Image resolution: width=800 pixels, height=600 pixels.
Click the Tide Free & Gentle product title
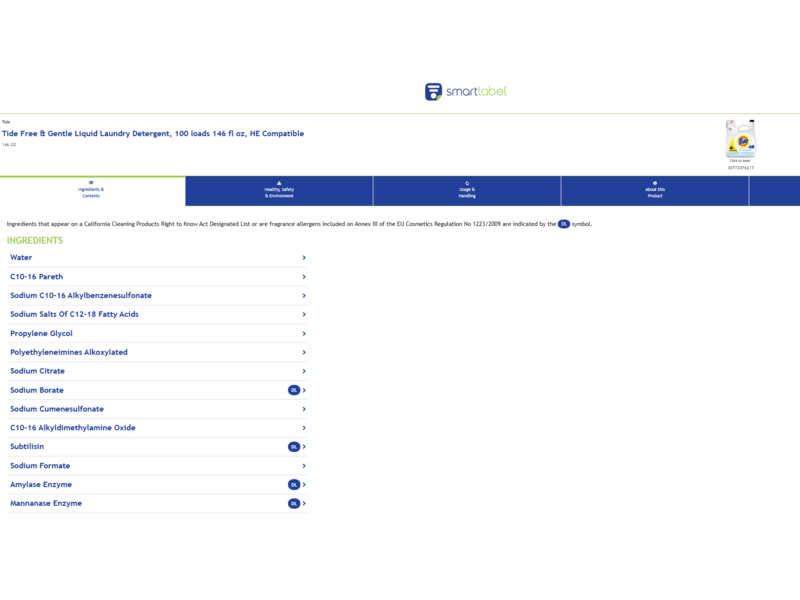coord(153,134)
